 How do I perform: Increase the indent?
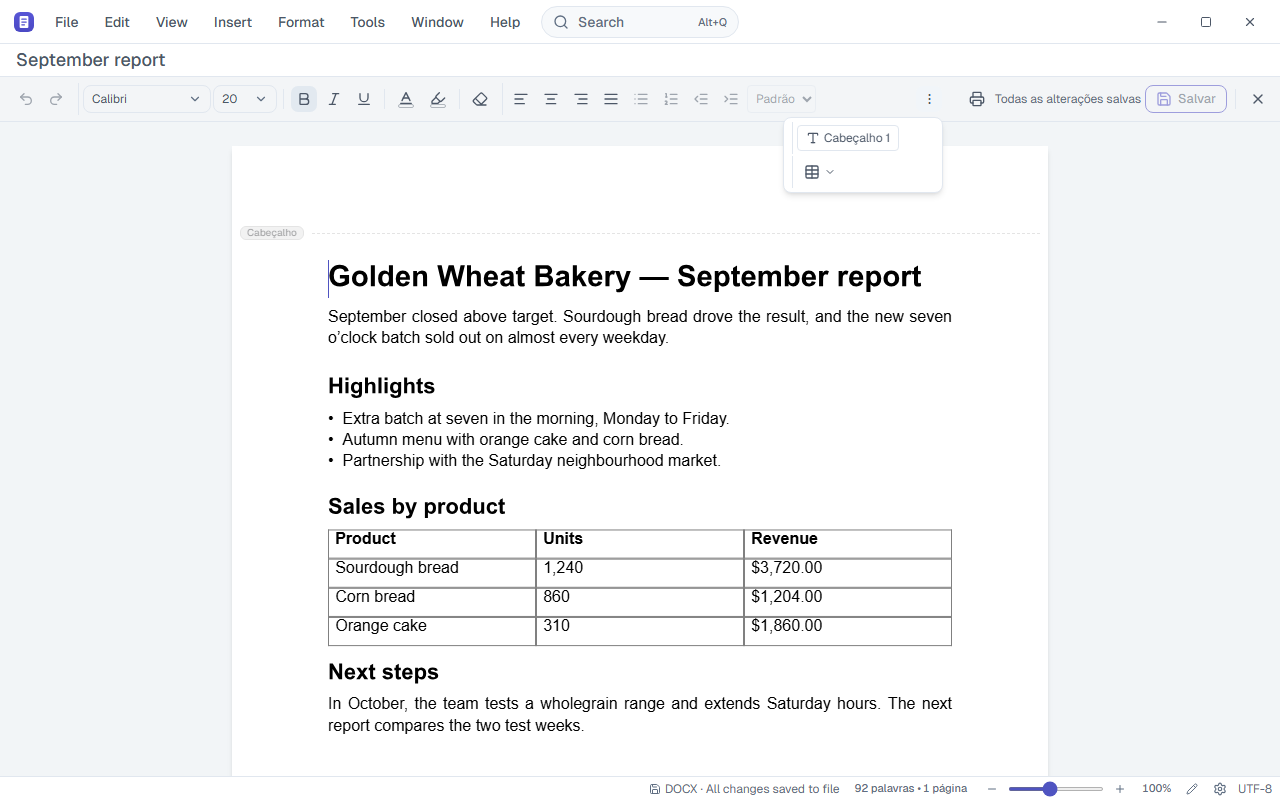[x=731, y=99]
